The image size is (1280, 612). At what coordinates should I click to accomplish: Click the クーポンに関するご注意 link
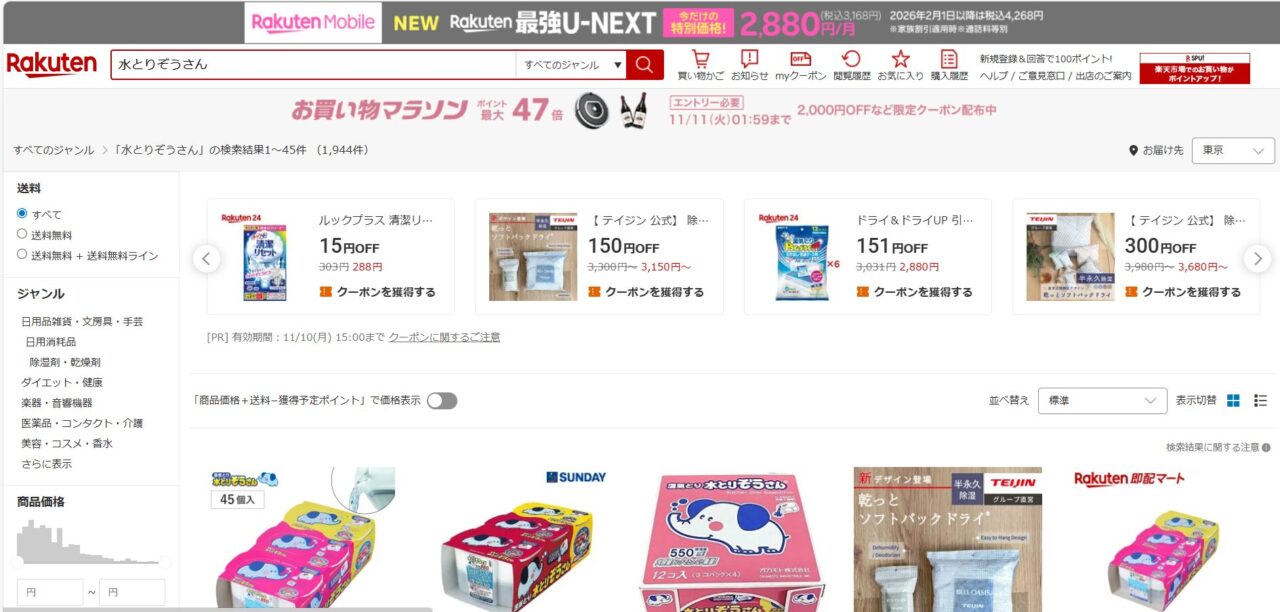pyautogui.click(x=444, y=337)
